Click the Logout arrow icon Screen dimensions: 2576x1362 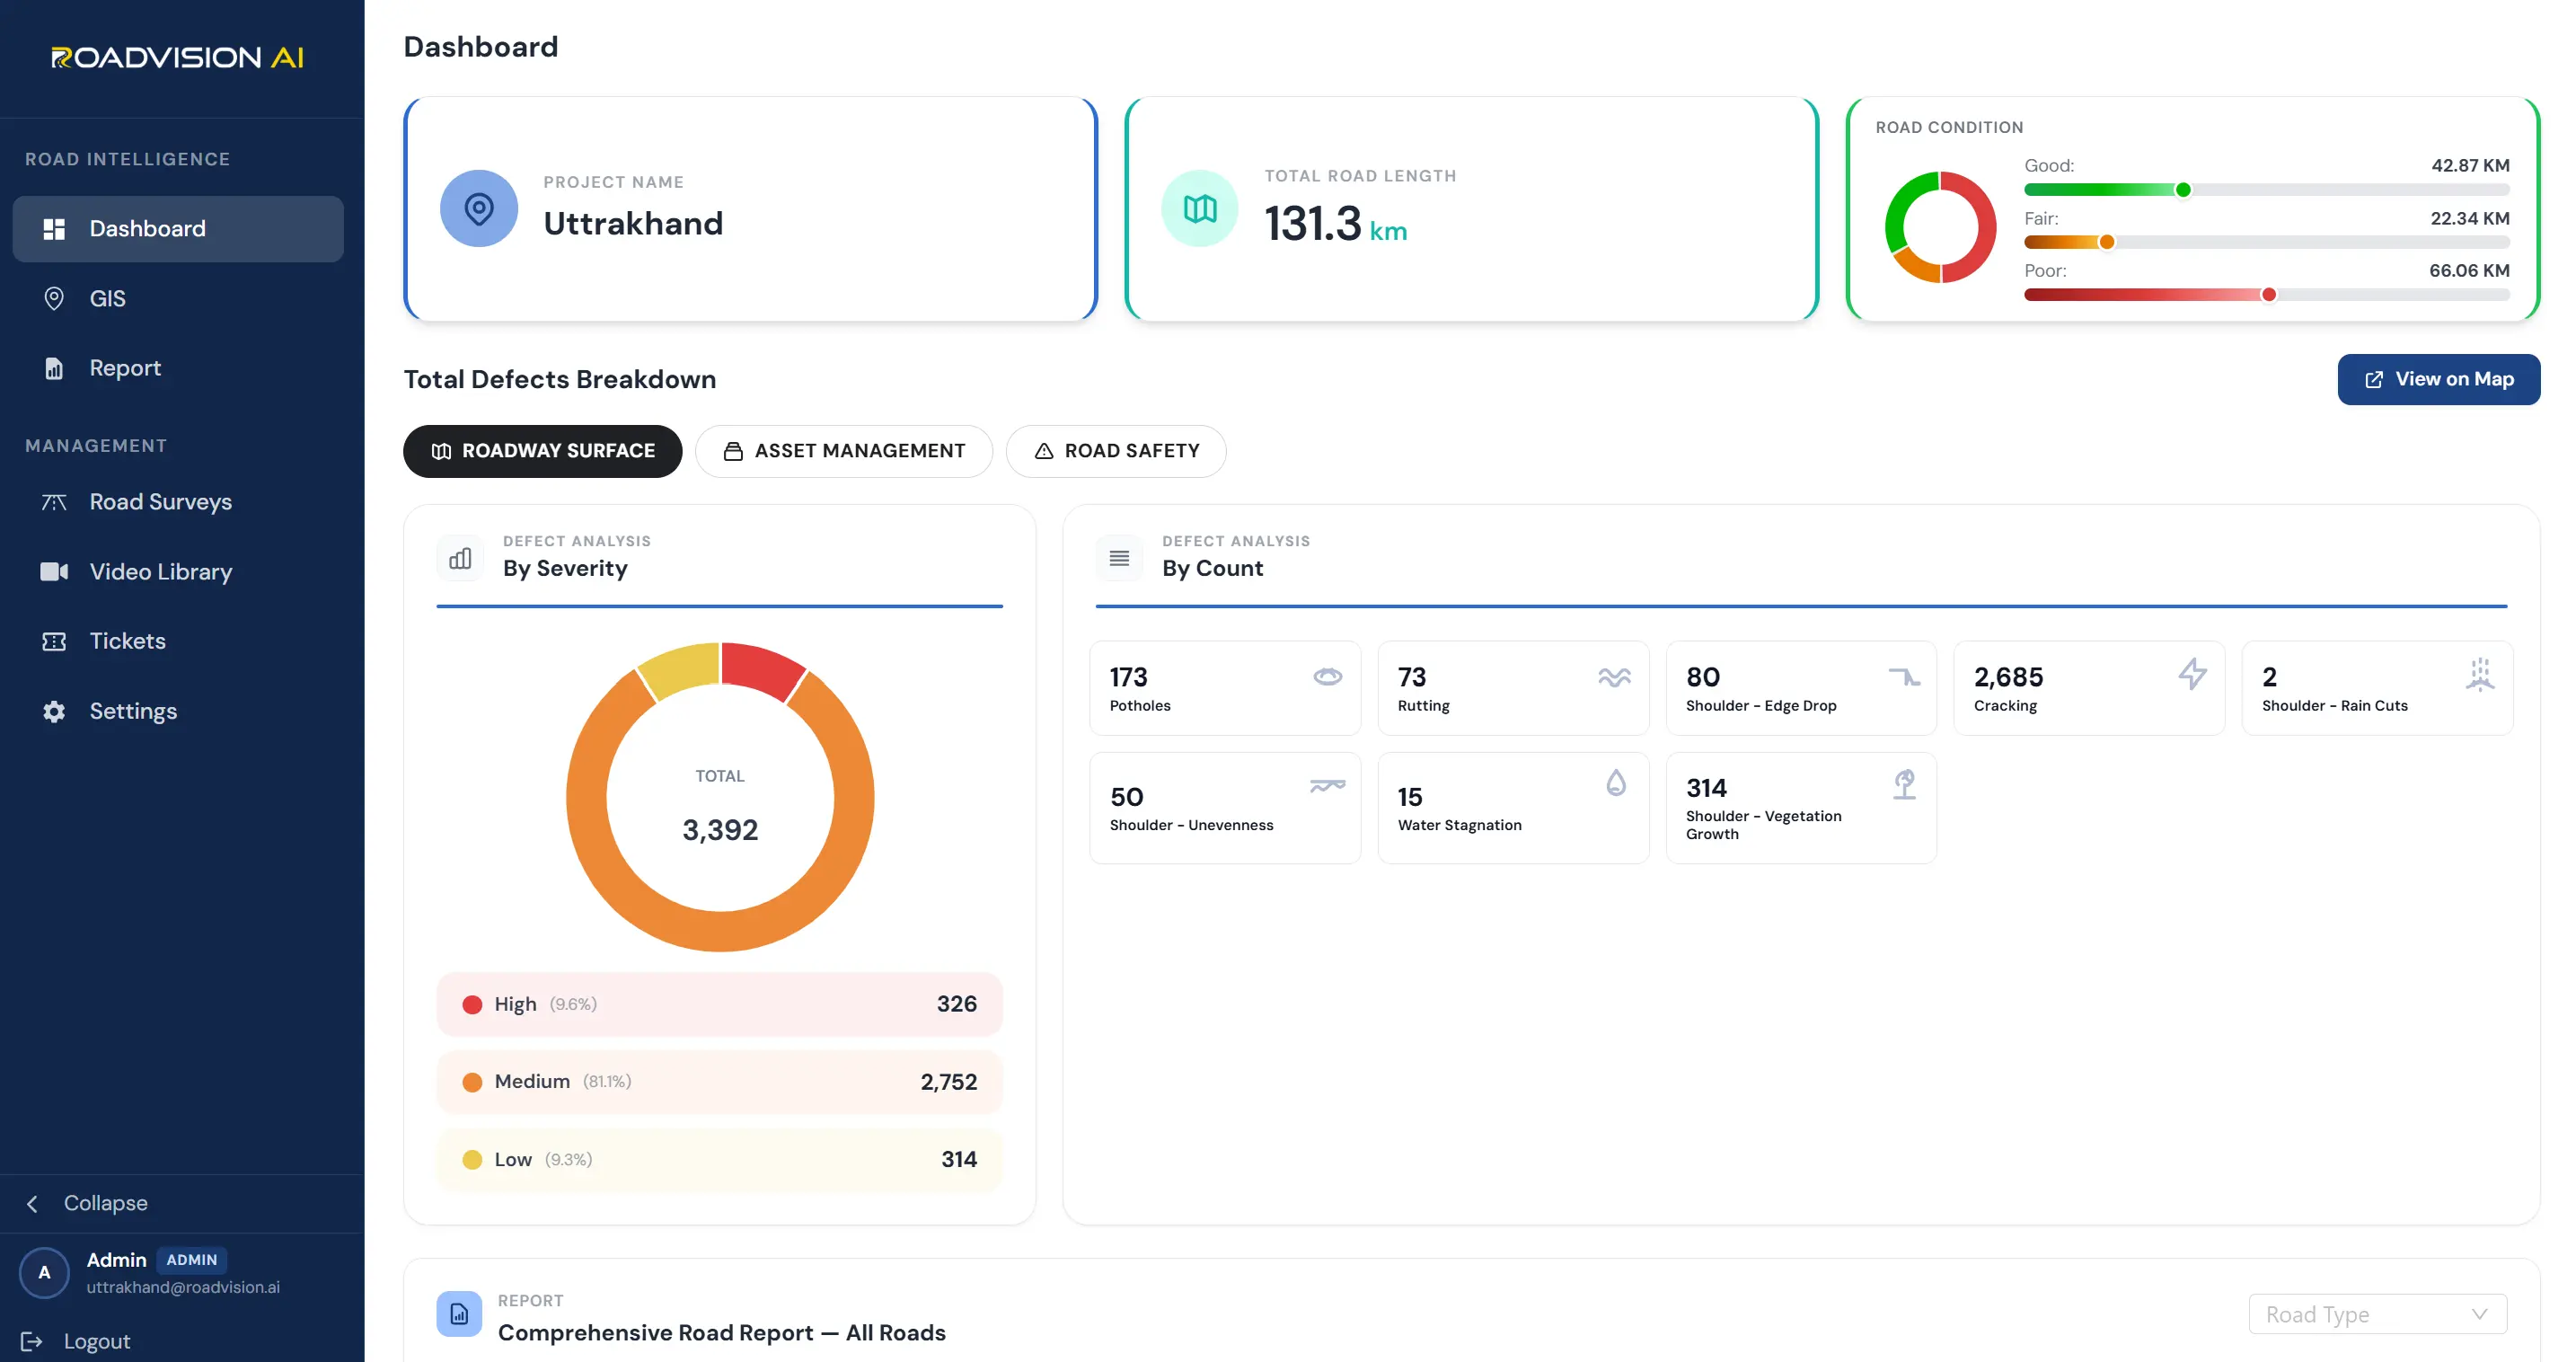point(32,1341)
